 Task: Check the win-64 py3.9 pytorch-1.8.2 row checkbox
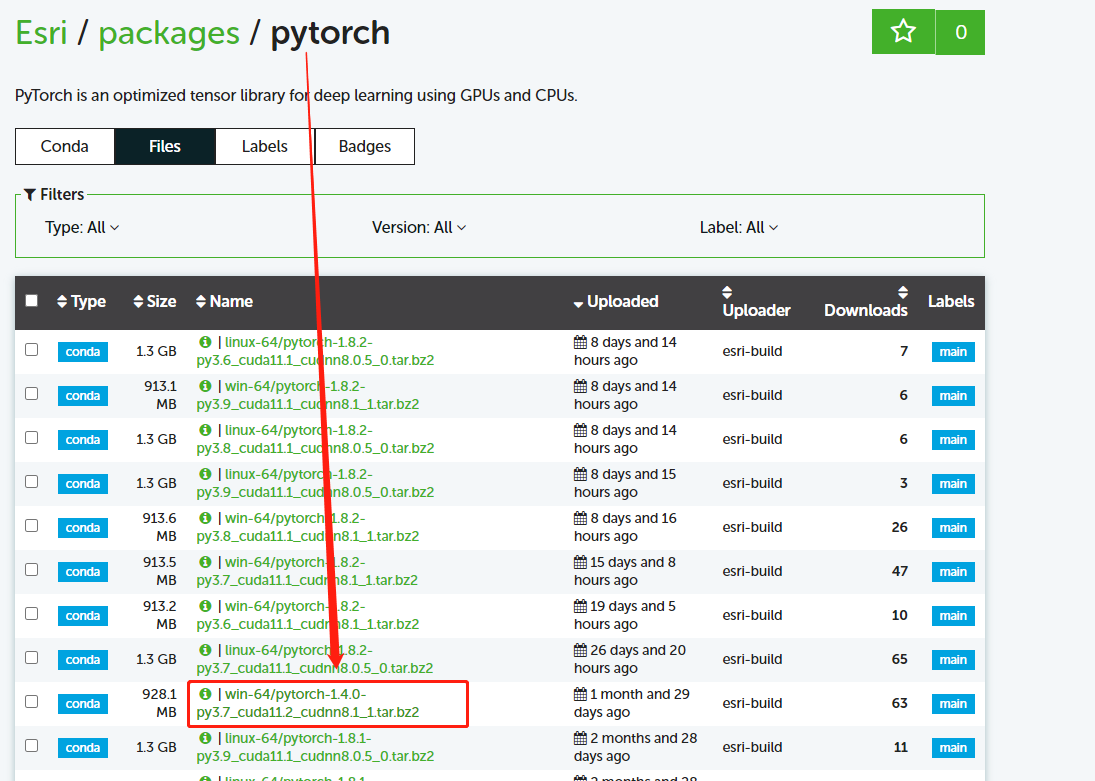31,393
